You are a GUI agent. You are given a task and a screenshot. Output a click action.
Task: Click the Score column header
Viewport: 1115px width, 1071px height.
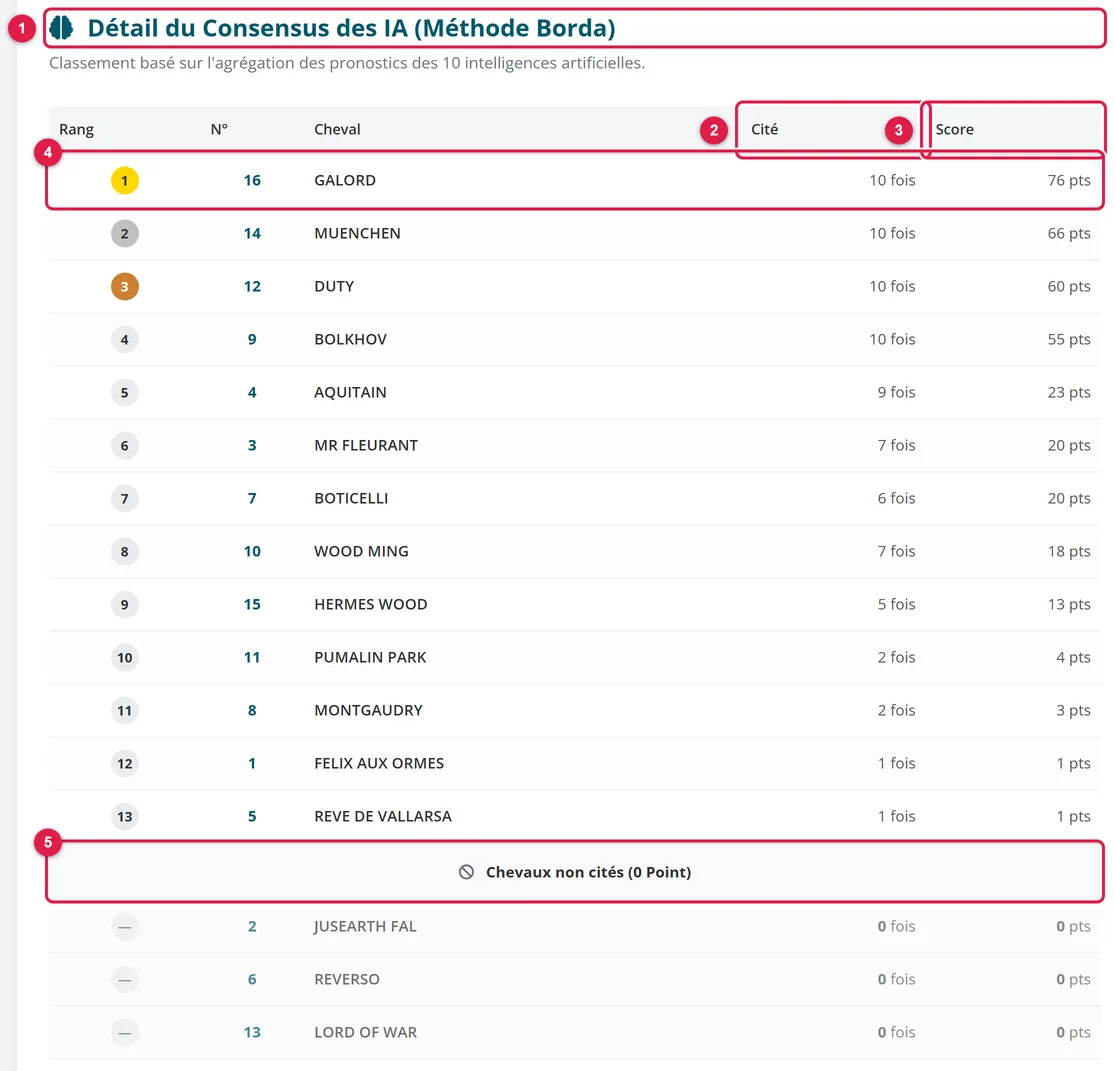954,129
